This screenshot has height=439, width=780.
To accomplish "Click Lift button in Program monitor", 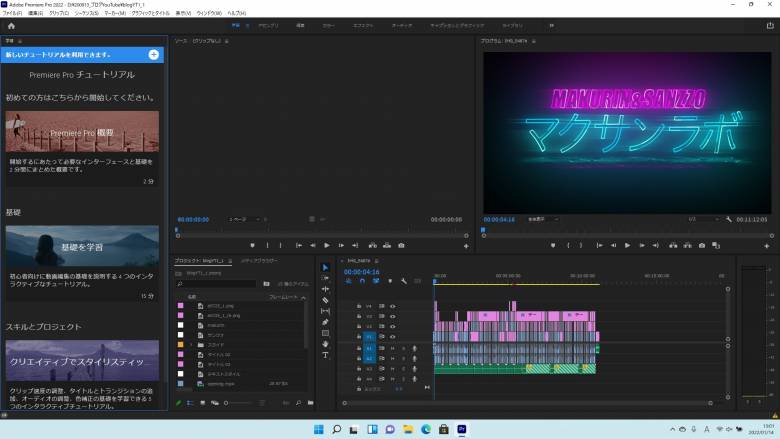I will tap(673, 246).
